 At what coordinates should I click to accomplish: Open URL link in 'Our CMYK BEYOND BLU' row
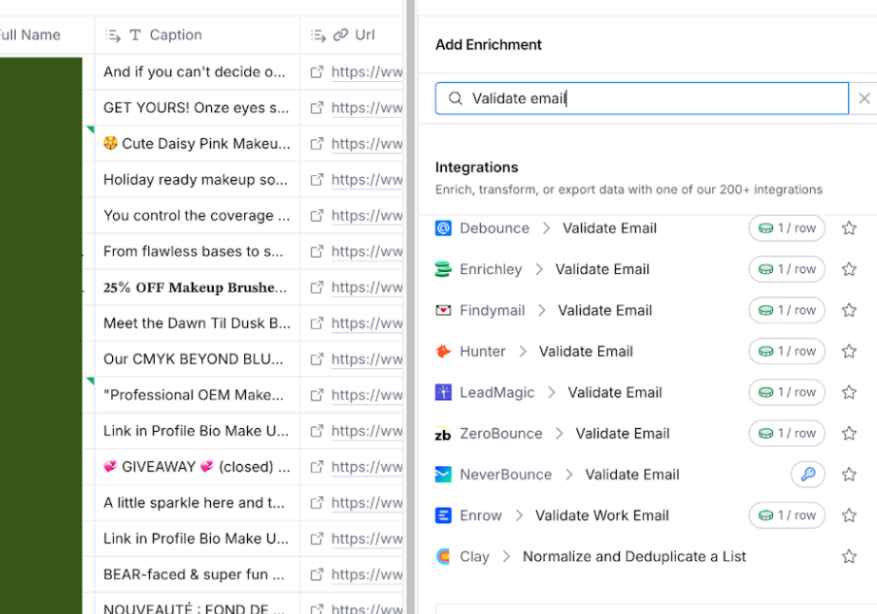[x=366, y=359]
